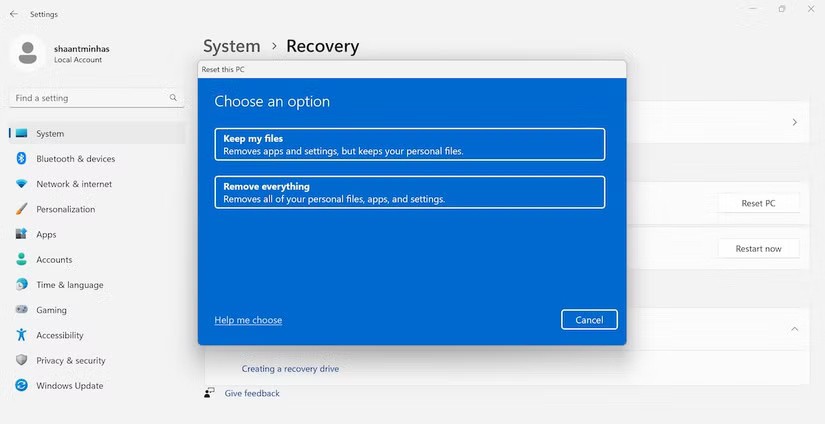Click the shaantminhas profile avatar
Screen dimensions: 825x424
(x=27, y=54)
